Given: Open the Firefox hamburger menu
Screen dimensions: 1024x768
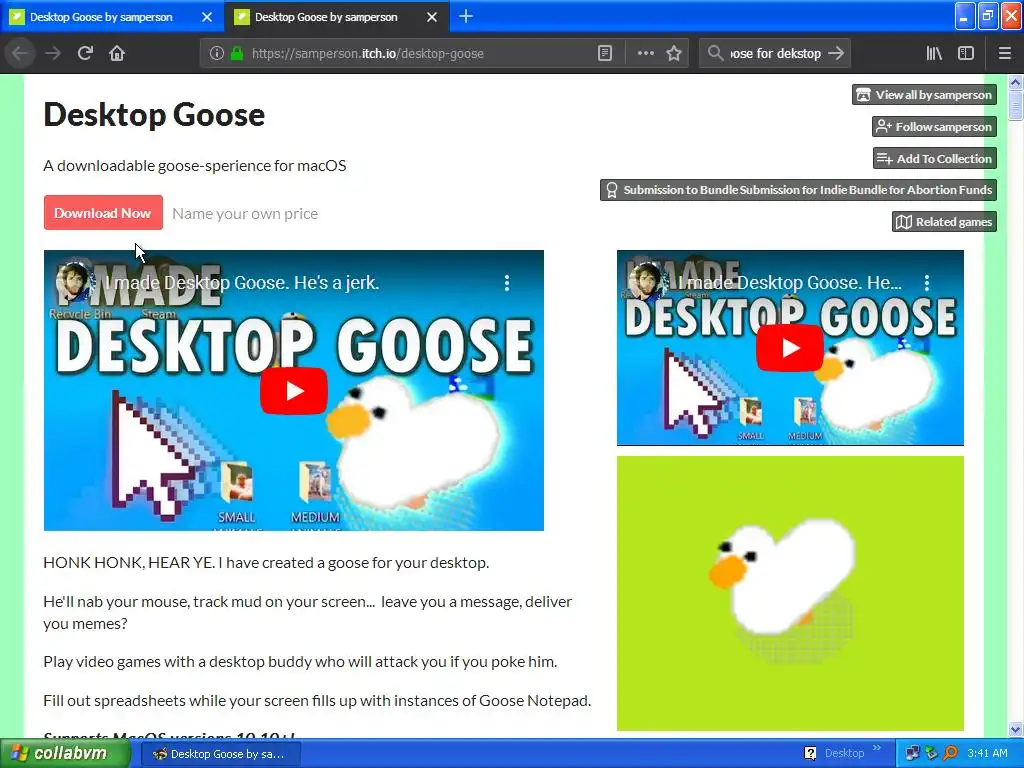Looking at the screenshot, I should click(x=1004, y=54).
